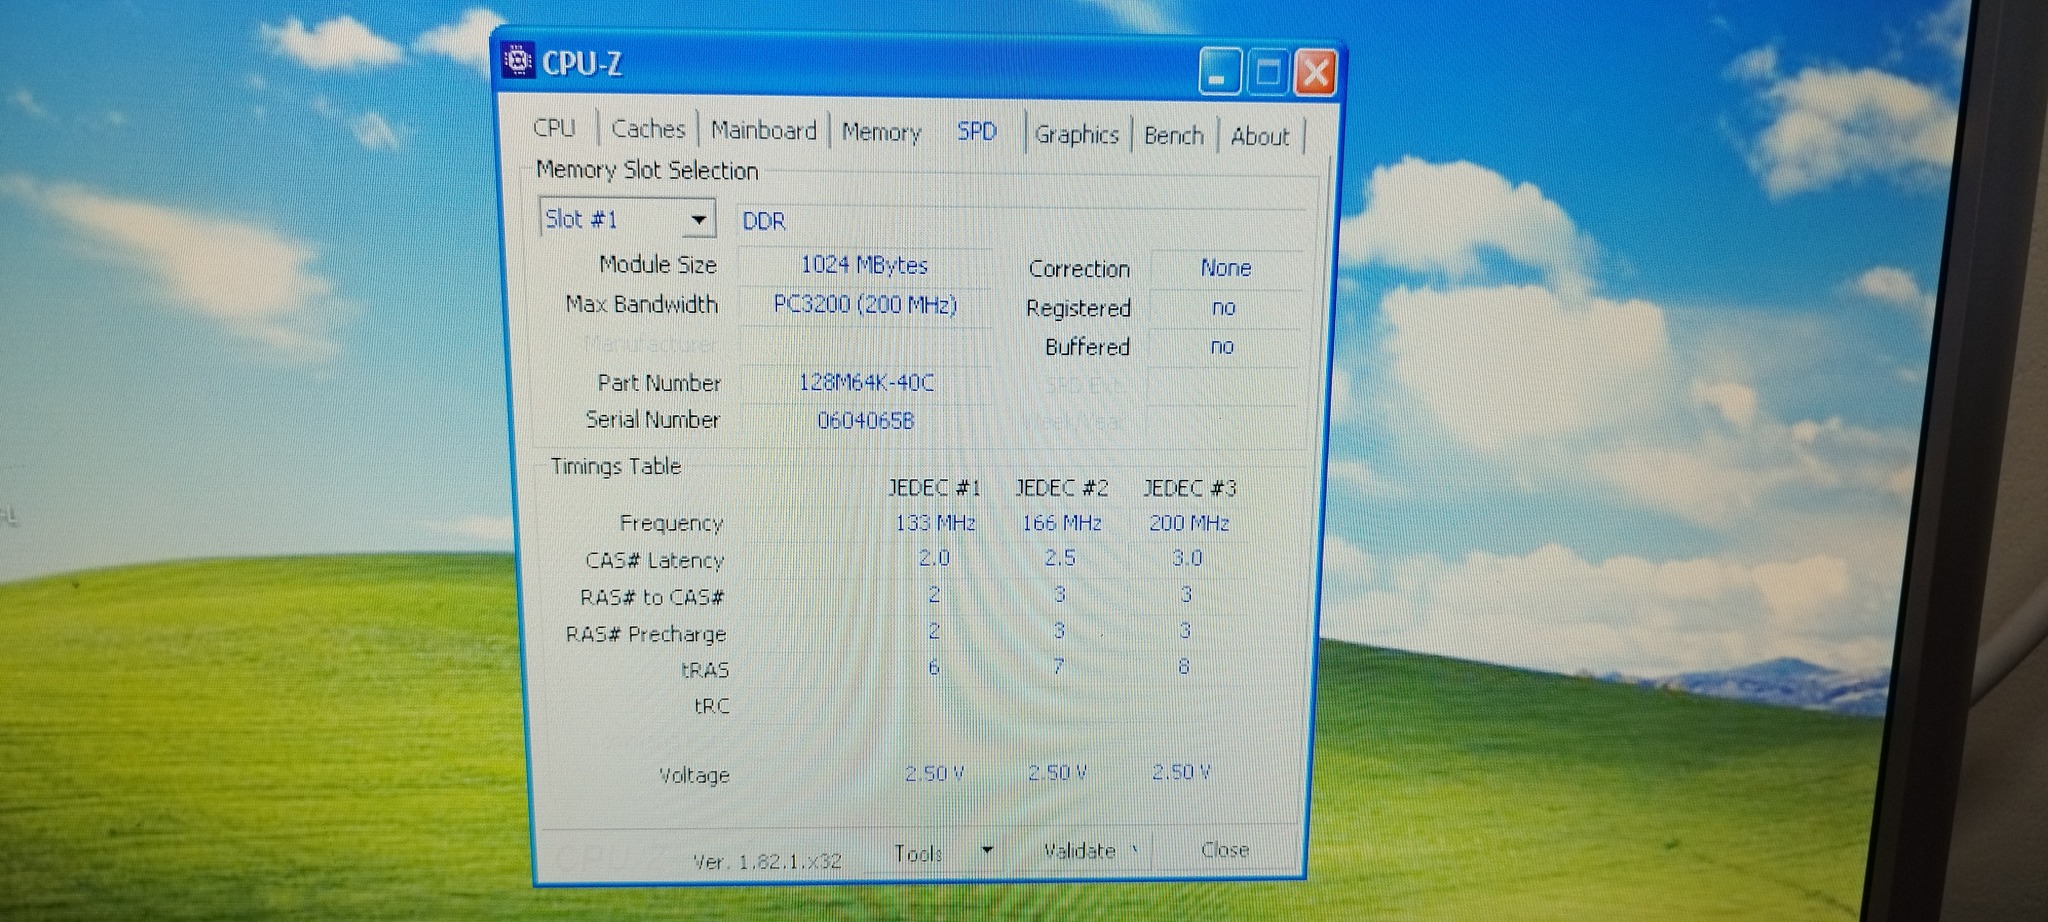
Task: Click the Buffered label
Action: point(1087,347)
